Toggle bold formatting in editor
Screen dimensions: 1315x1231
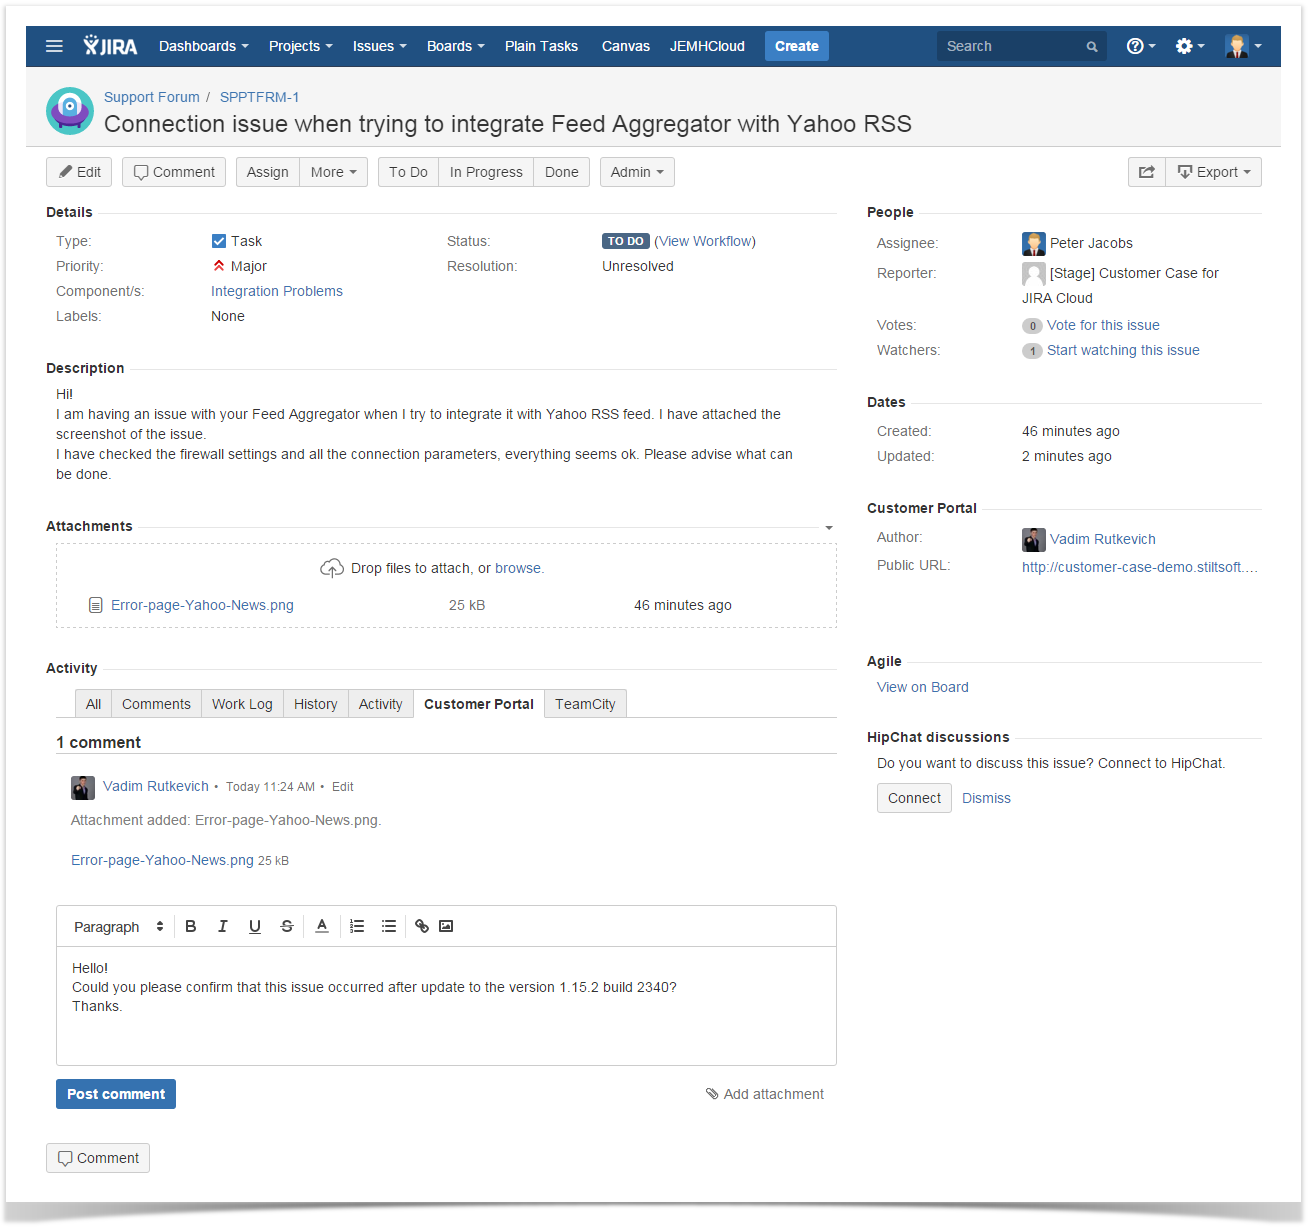[191, 926]
